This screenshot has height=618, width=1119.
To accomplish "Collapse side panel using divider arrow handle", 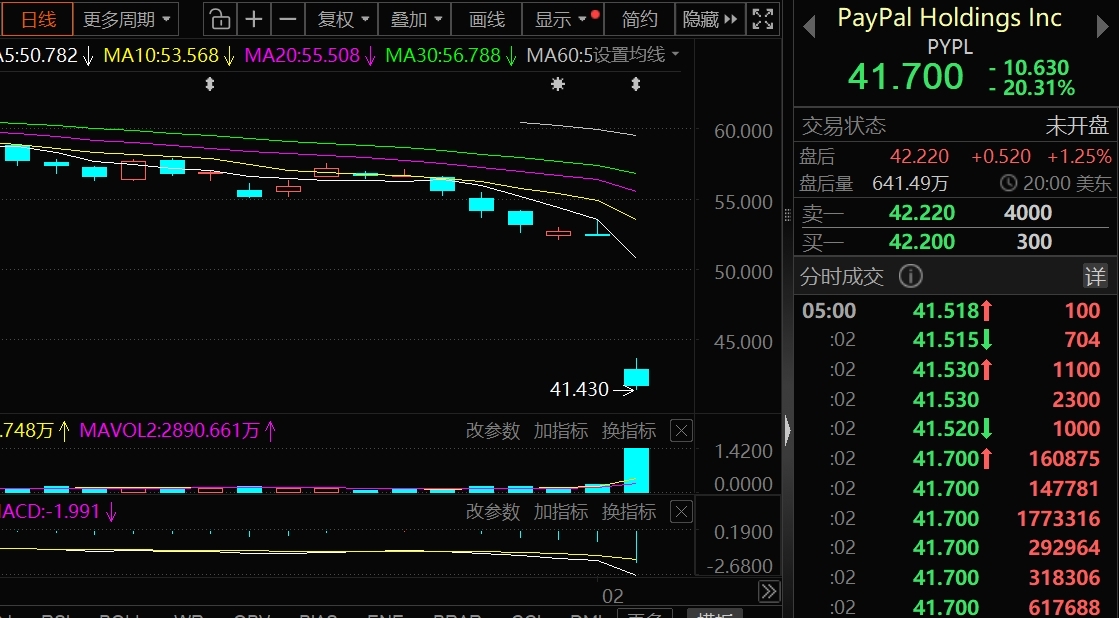I will (x=787, y=430).
